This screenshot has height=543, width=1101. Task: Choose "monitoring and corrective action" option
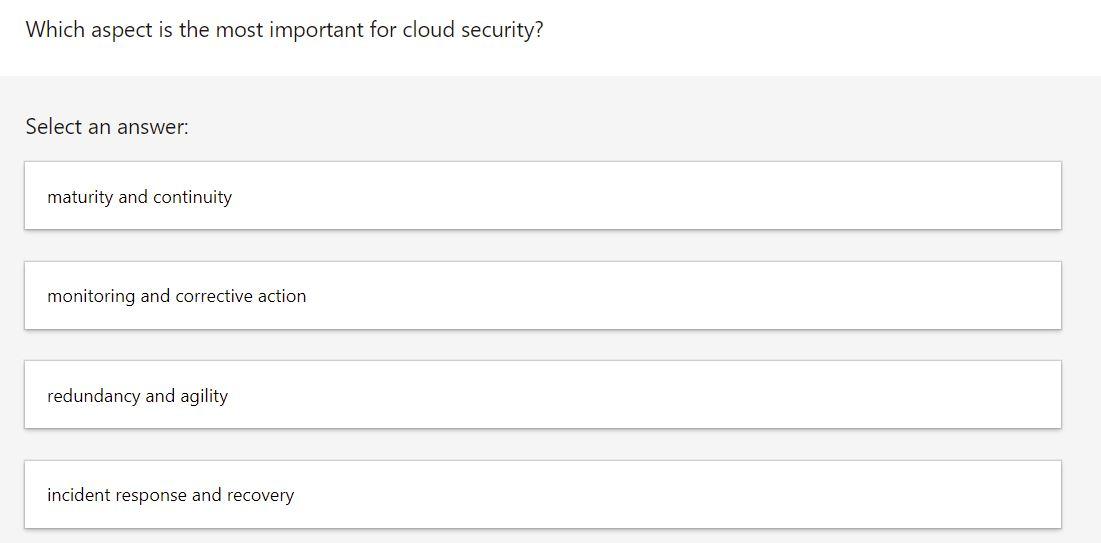[x=176, y=296]
